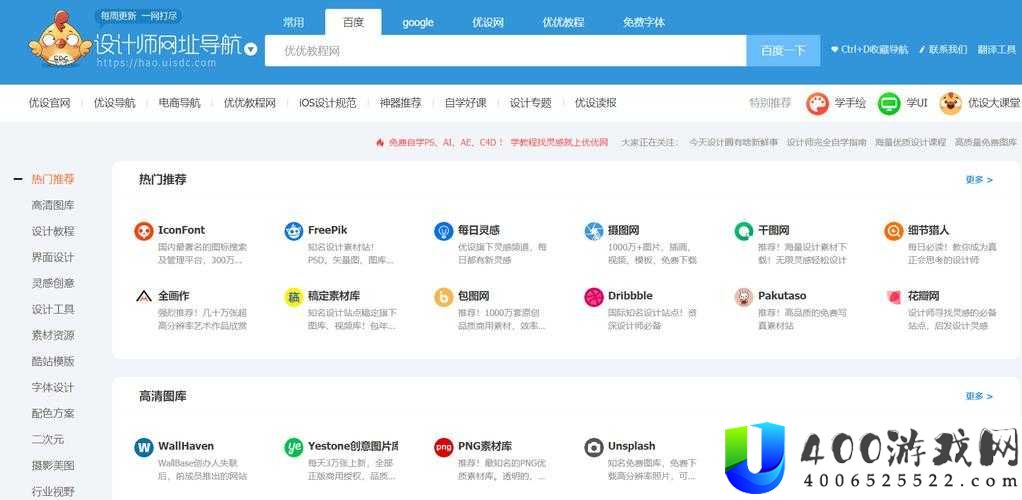Select the 百度 search tab

click(x=353, y=22)
